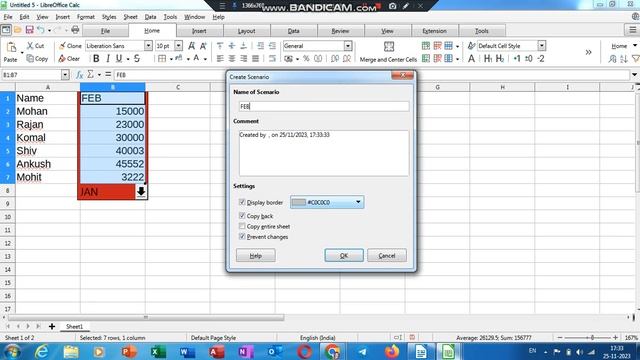The image size is (640, 360).
Task: Click OK in Create Scenario dialog
Action: pos(344,256)
